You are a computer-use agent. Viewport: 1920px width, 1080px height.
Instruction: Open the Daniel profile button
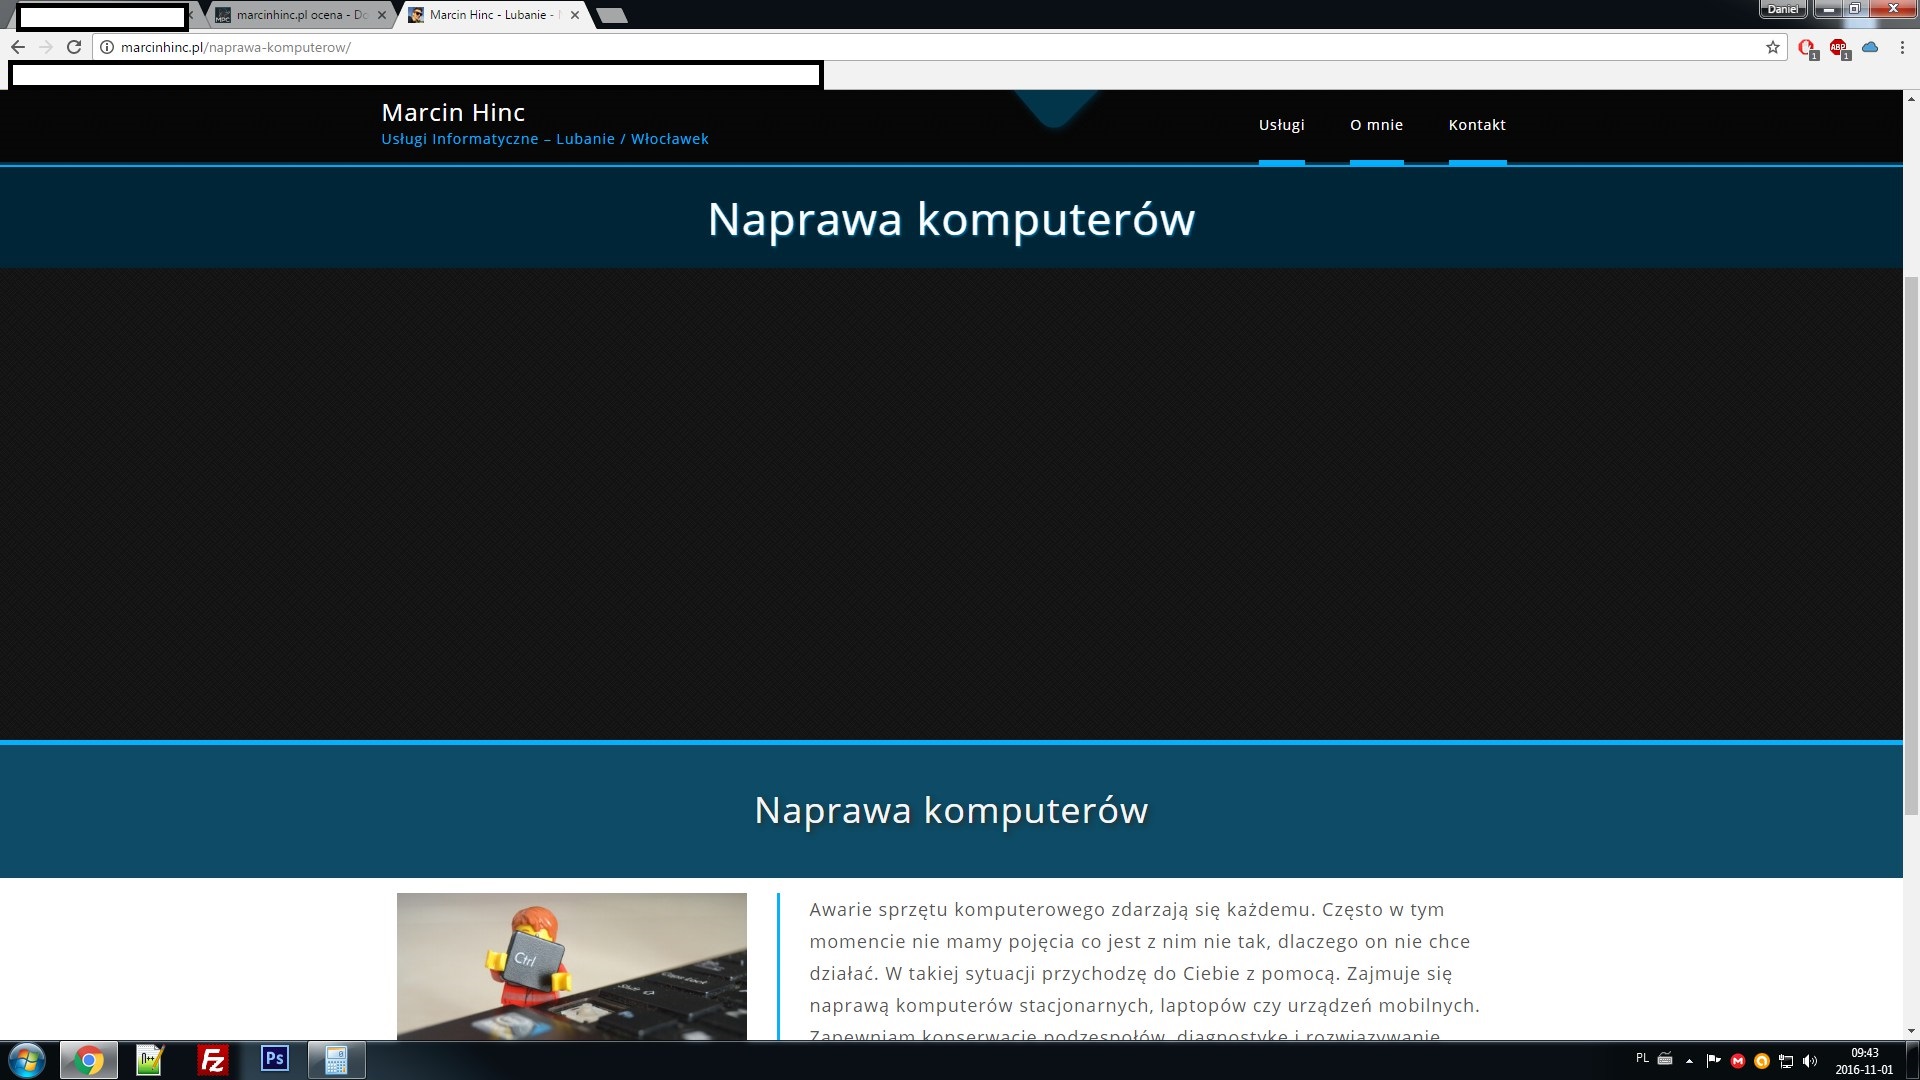pos(1783,9)
